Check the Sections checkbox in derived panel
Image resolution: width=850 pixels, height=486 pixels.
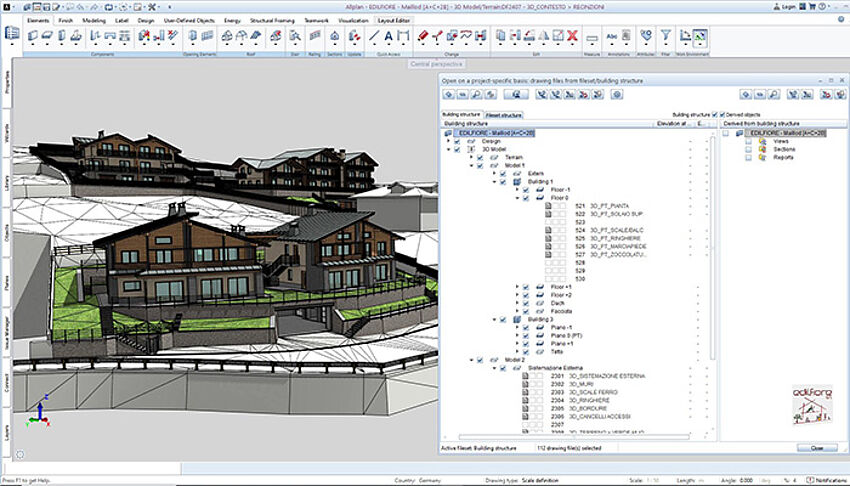(x=748, y=149)
